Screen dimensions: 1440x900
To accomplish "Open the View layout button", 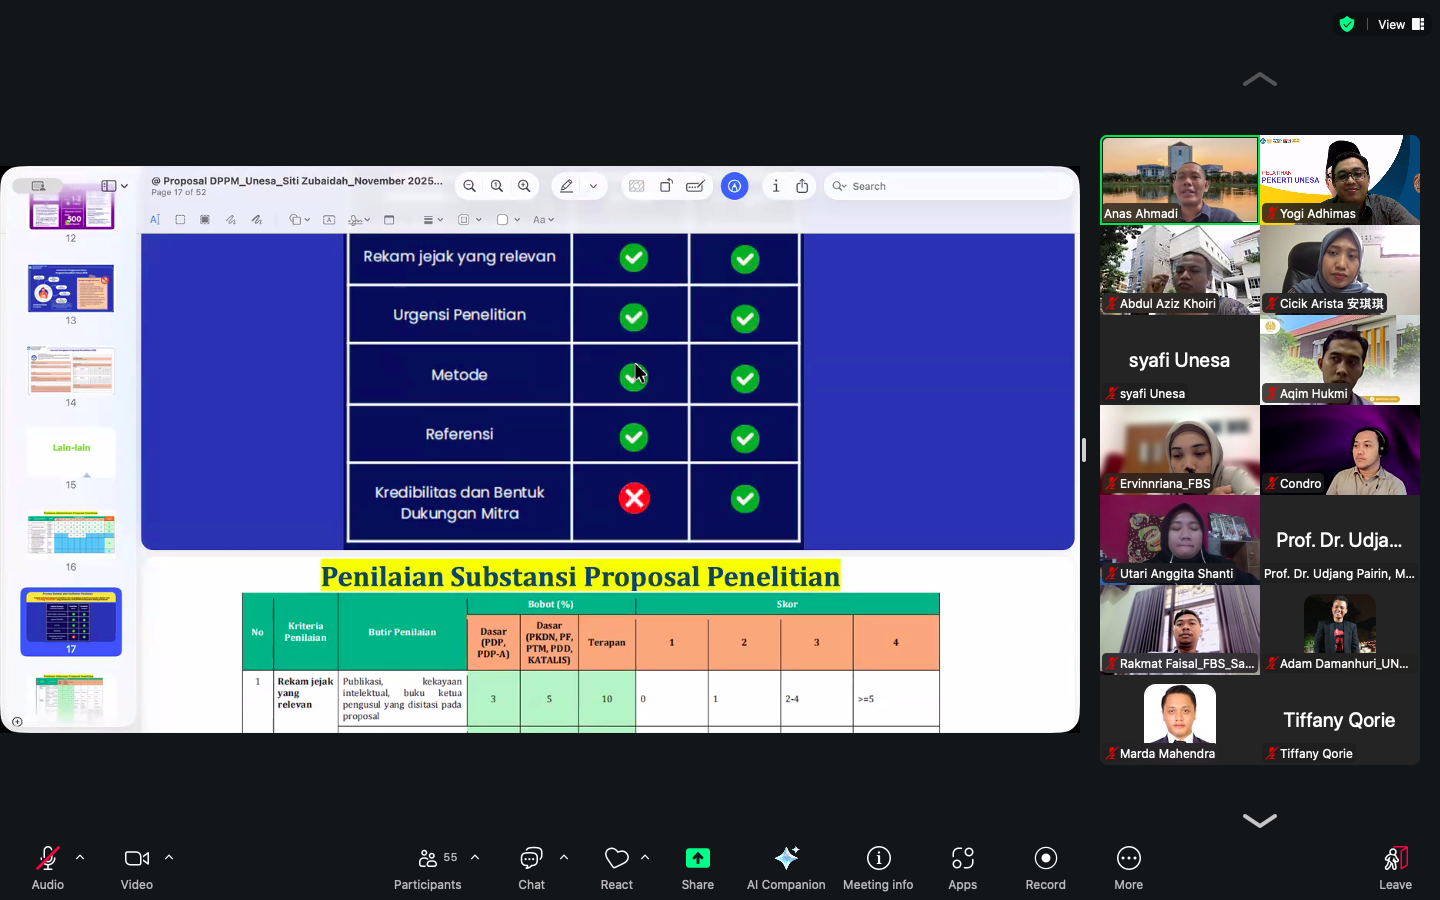I will coord(1400,24).
